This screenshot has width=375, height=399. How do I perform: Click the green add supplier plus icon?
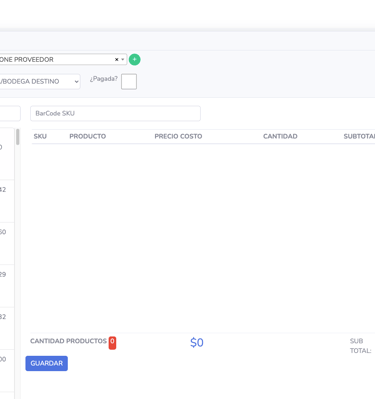click(x=134, y=59)
